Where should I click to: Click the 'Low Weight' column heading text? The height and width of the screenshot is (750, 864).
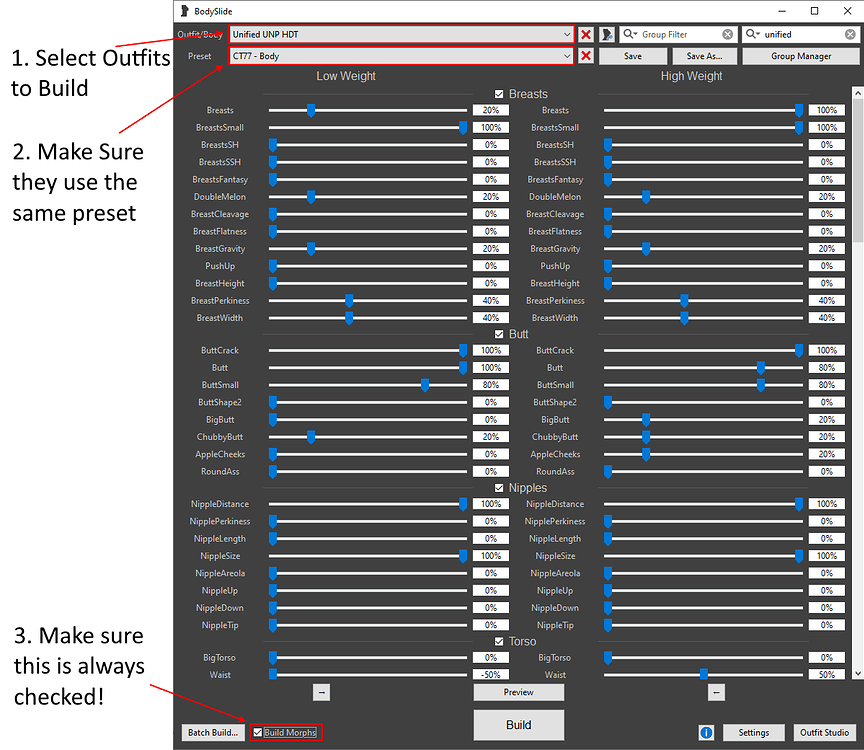coord(345,76)
